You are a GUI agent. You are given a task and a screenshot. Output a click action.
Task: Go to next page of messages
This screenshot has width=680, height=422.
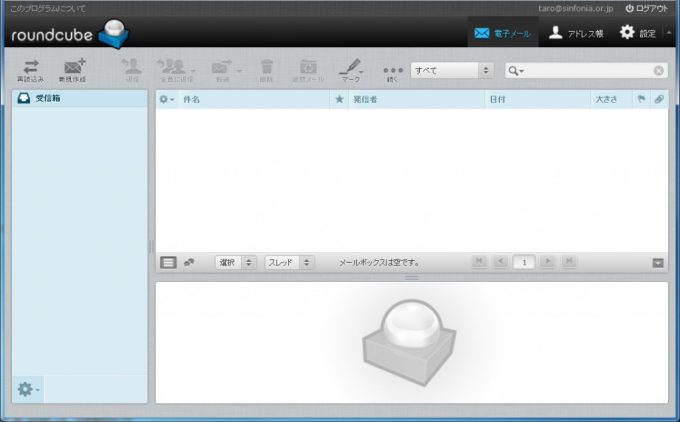[x=547, y=262]
